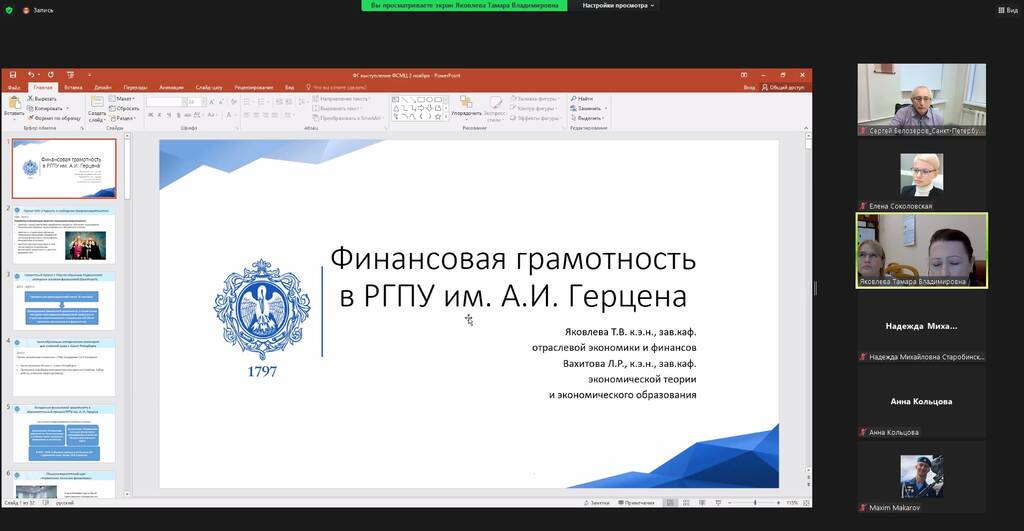Center text in the paragraph group
This screenshot has width=1024, height=531.
(256, 115)
